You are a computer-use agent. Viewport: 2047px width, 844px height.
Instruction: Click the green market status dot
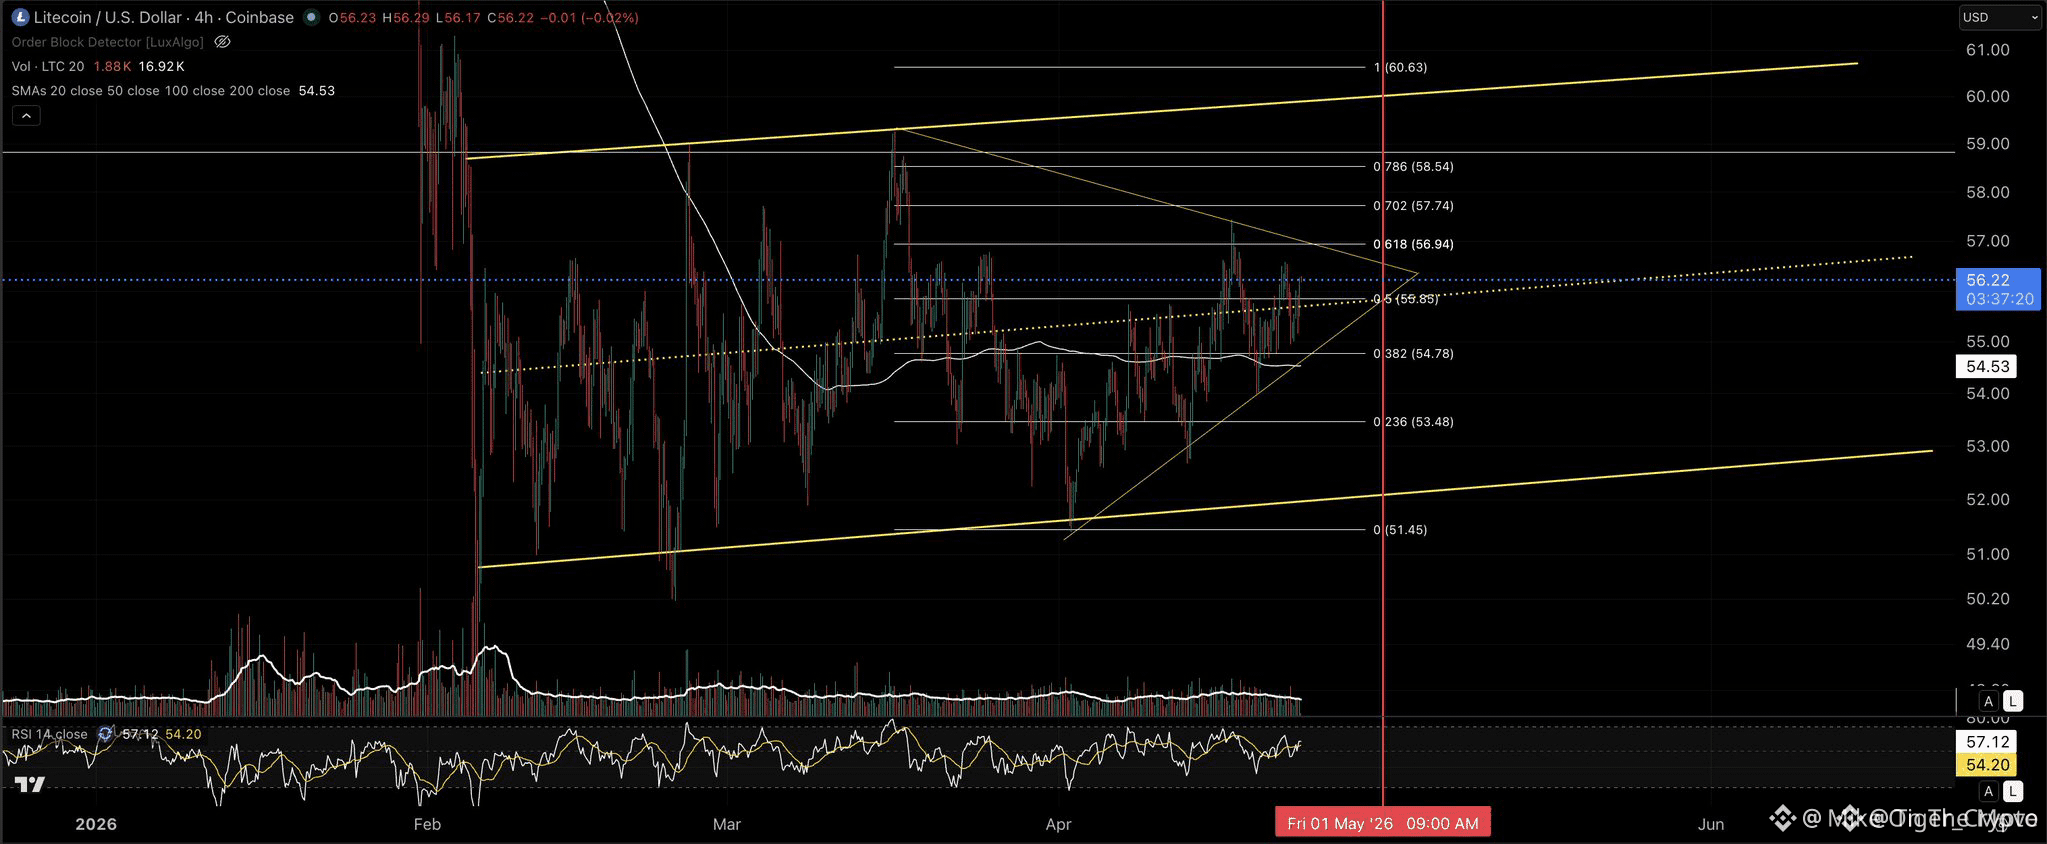pyautogui.click(x=311, y=17)
